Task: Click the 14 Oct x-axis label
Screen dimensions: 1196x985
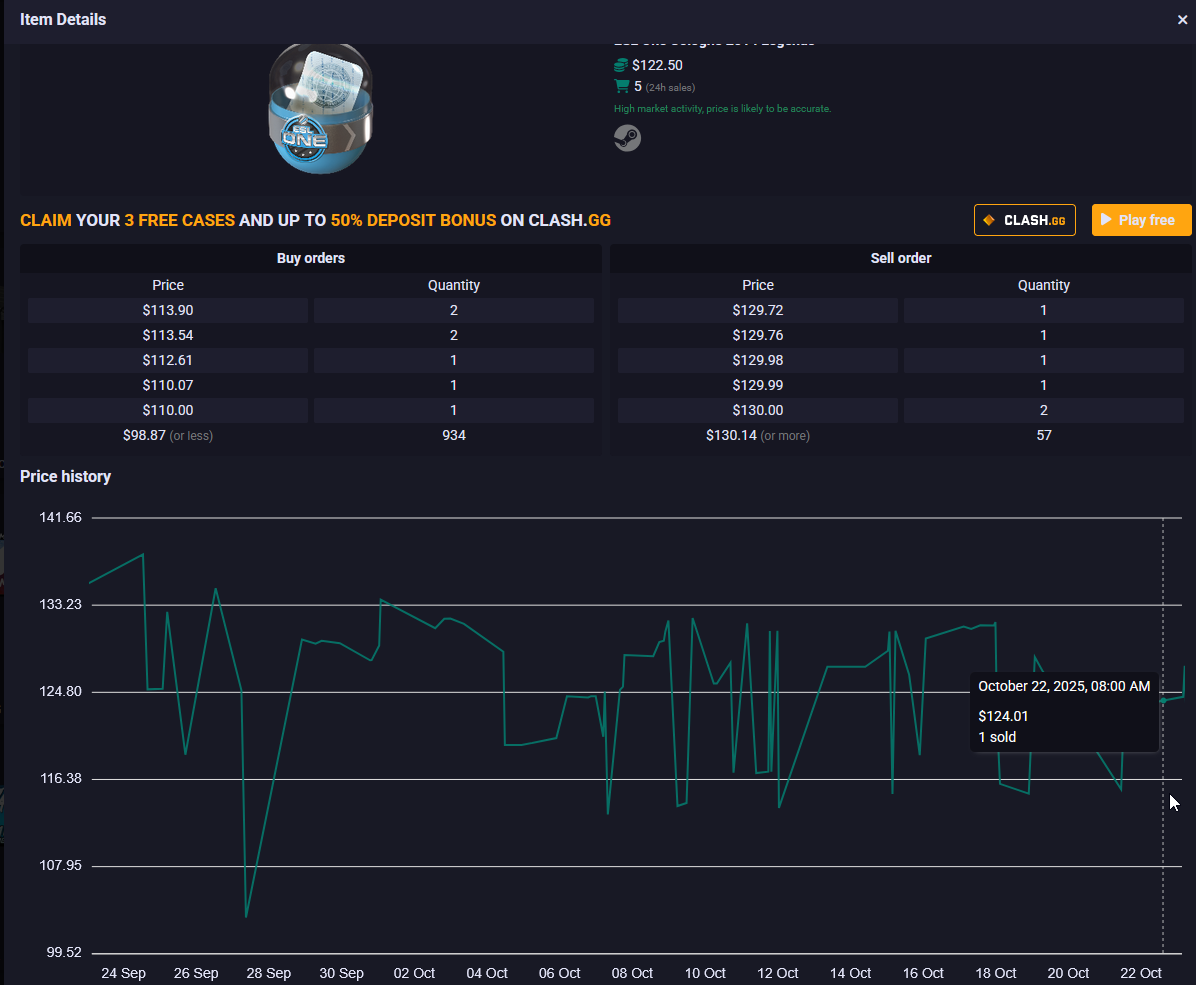Action: [x=850, y=974]
